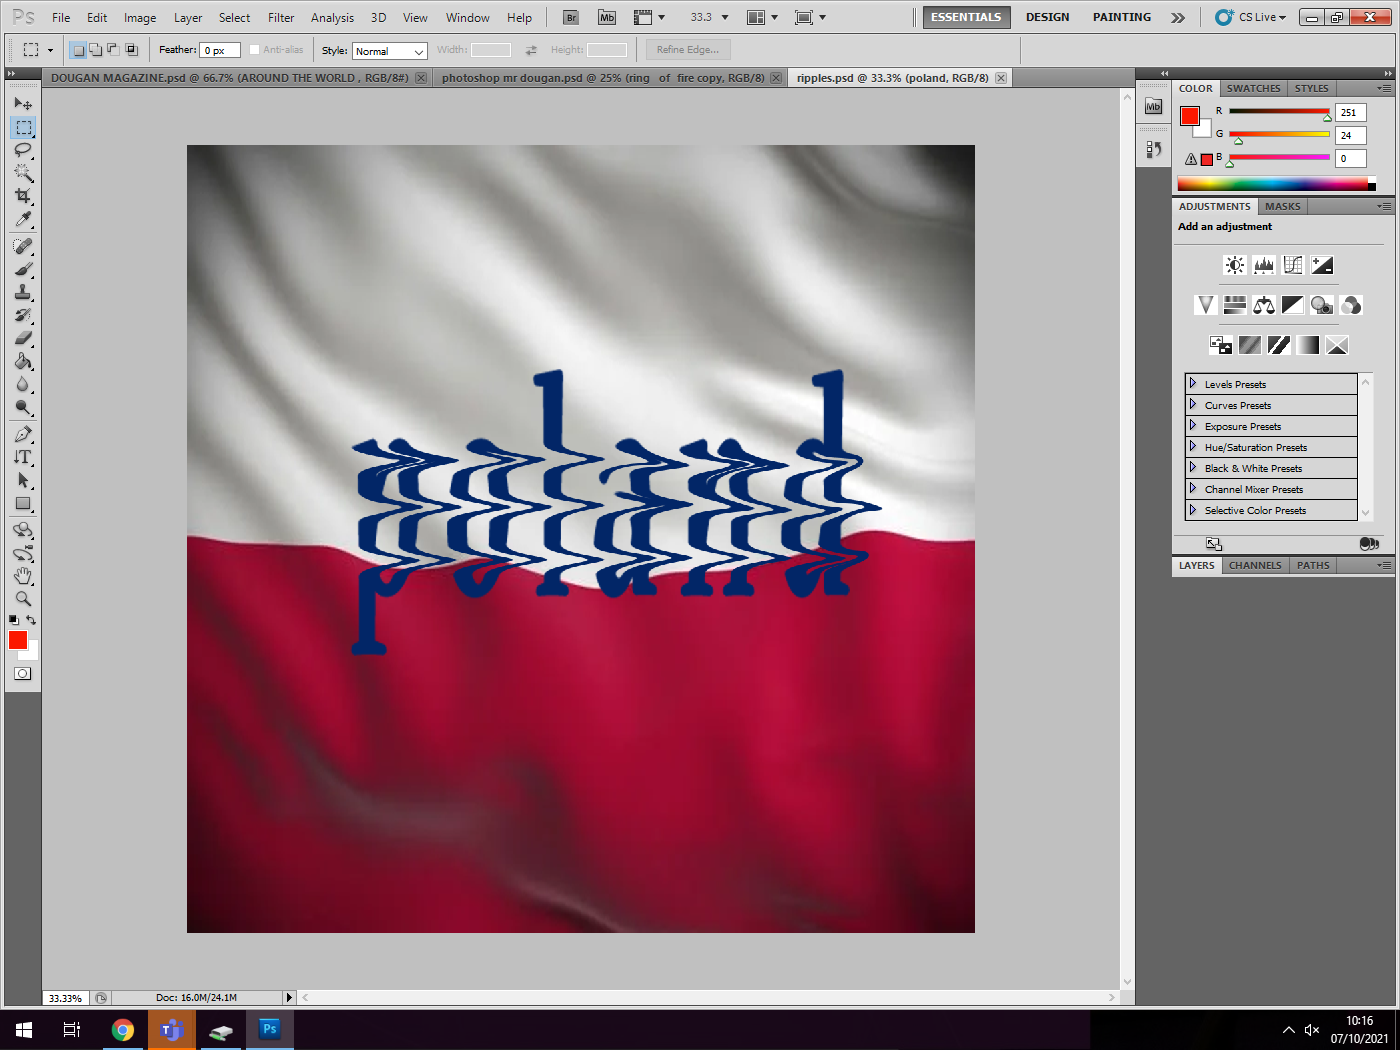Switch to the Masks tab
This screenshot has width=1400, height=1050.
[x=1282, y=206]
